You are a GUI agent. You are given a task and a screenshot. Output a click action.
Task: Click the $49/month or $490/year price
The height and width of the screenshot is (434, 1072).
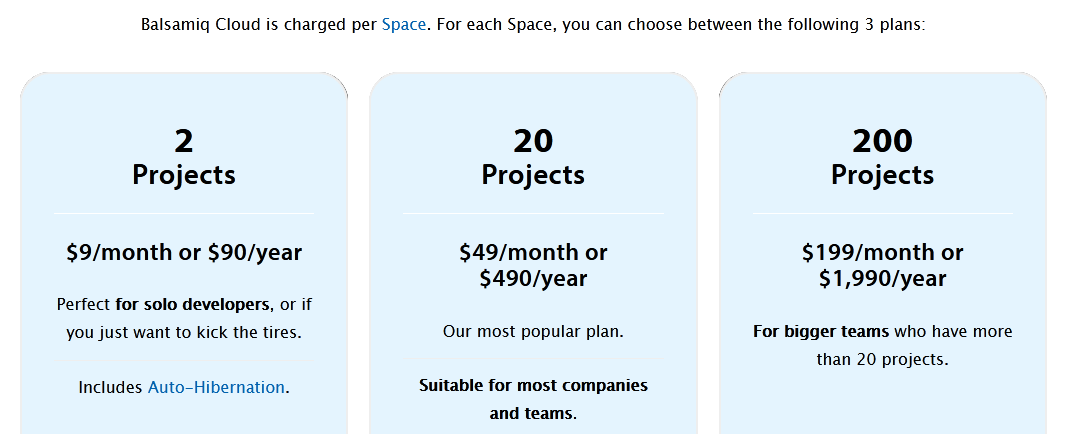point(533,265)
